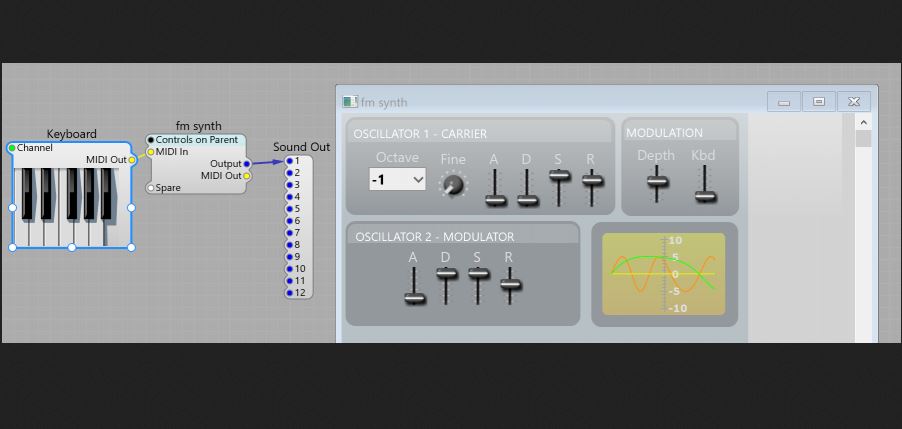Select the fm synth module title
The image size is (902, 429).
(198, 126)
